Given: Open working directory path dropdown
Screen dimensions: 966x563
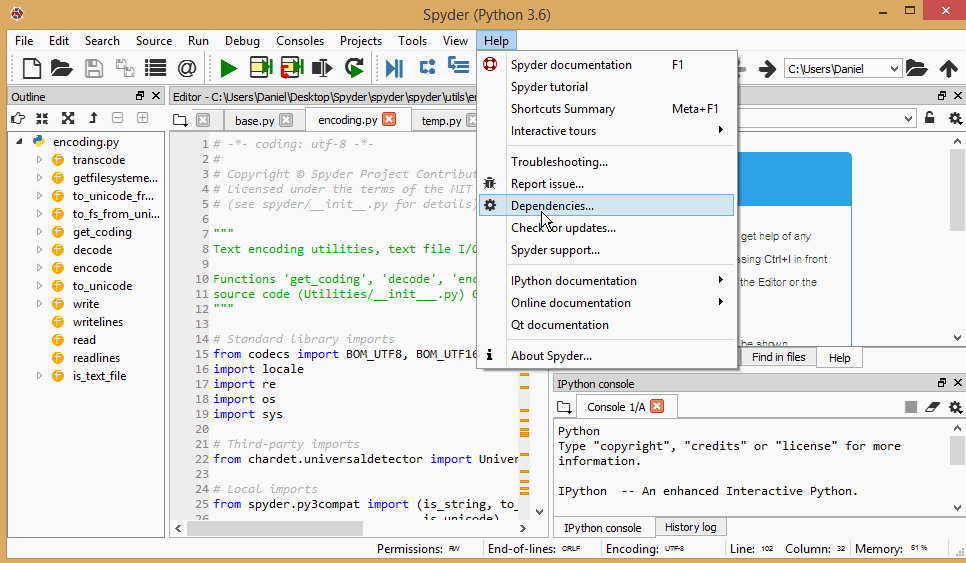Looking at the screenshot, I should click(x=894, y=69).
